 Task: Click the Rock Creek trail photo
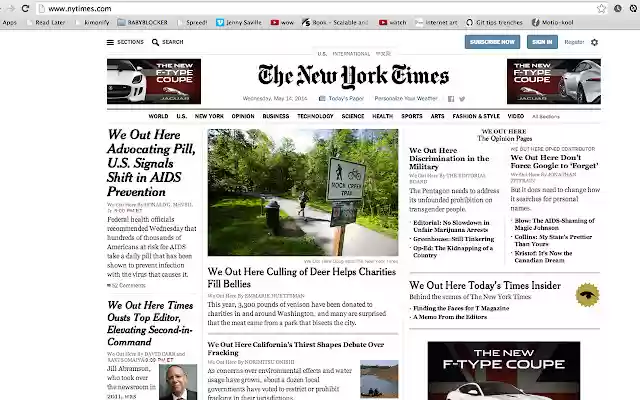(303, 192)
